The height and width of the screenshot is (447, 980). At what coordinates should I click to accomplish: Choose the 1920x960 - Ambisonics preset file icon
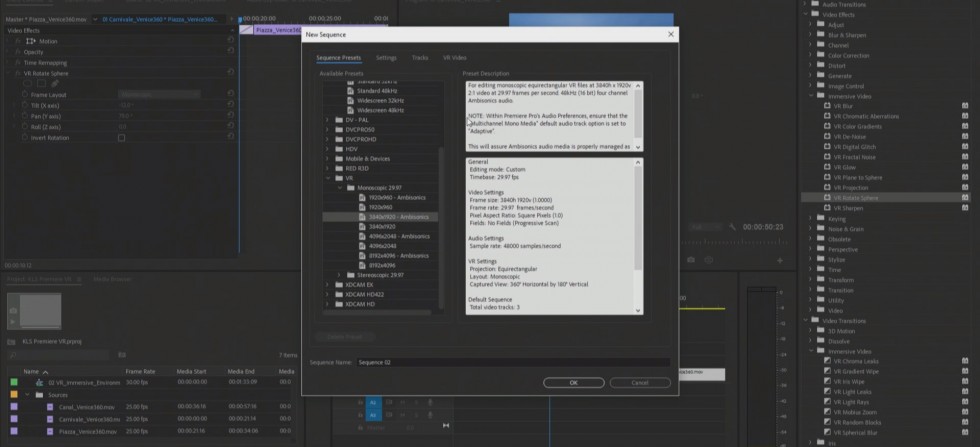[363, 198]
